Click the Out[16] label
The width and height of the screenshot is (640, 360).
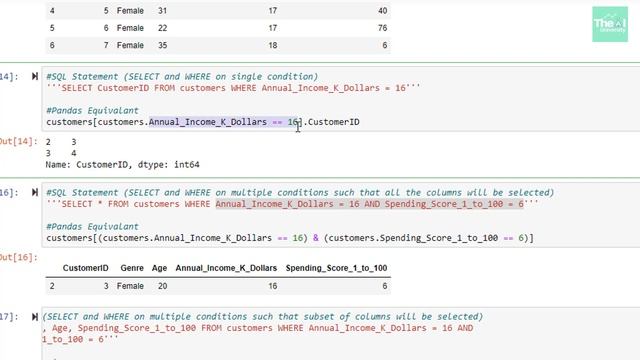[19, 257]
